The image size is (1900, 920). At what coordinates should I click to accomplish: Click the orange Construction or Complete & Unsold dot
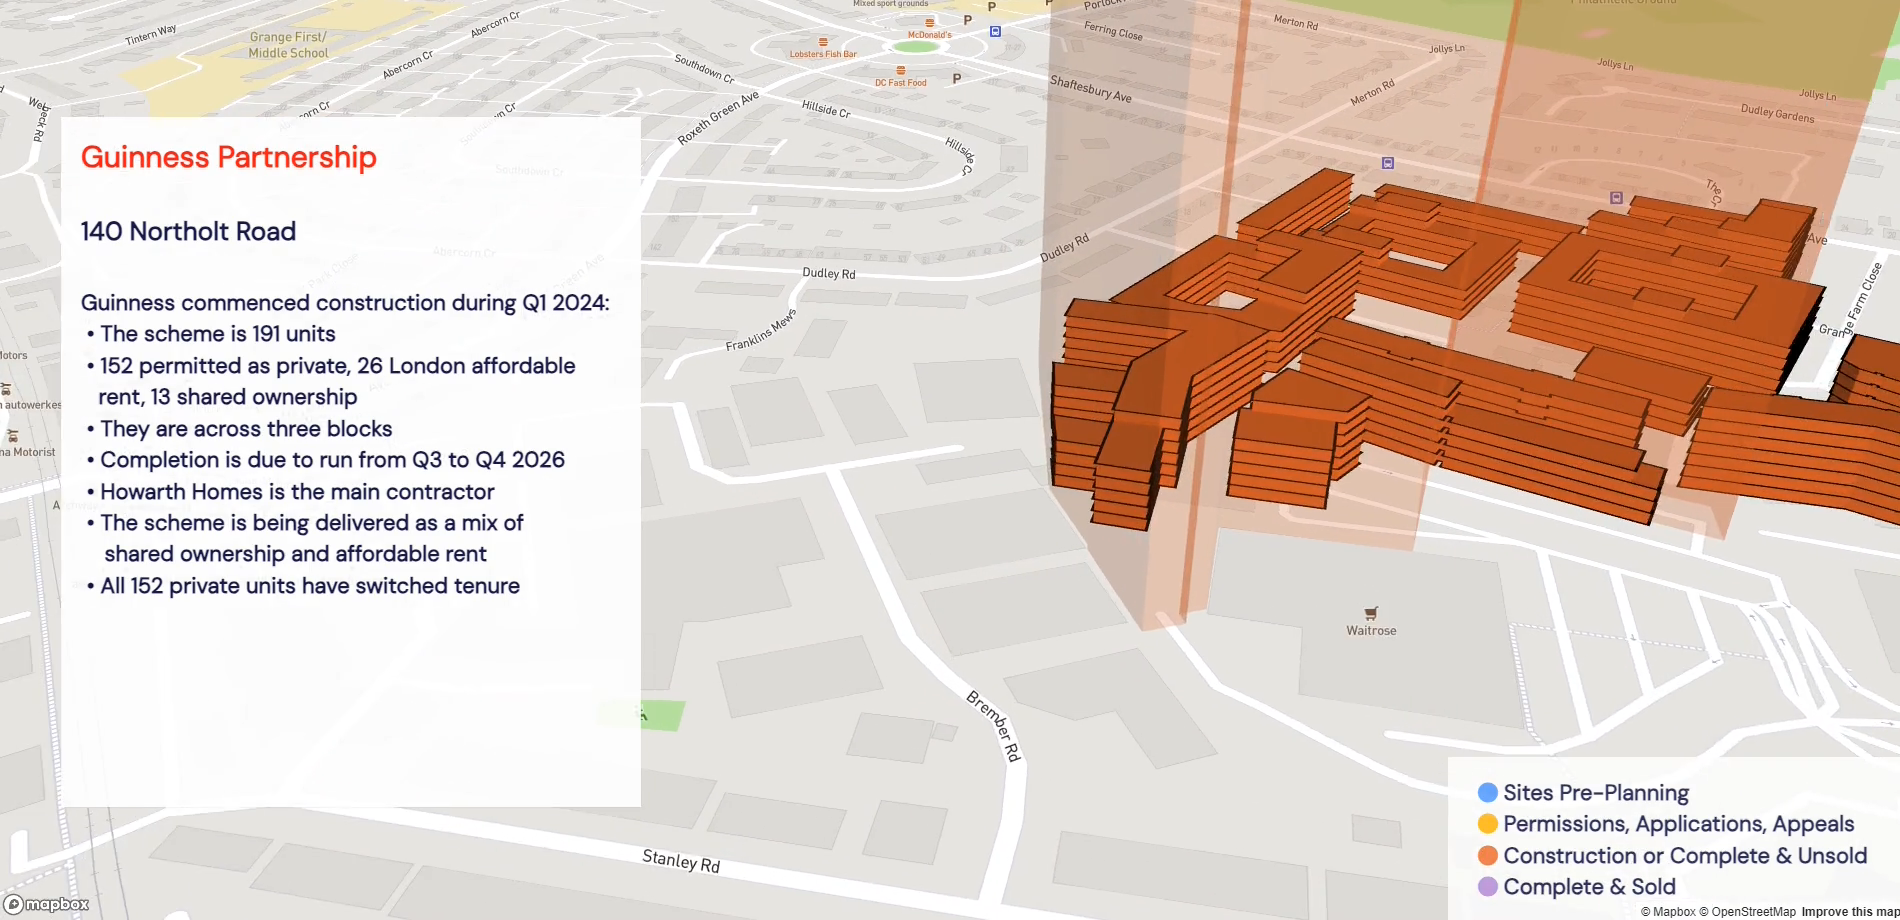pyautogui.click(x=1487, y=856)
